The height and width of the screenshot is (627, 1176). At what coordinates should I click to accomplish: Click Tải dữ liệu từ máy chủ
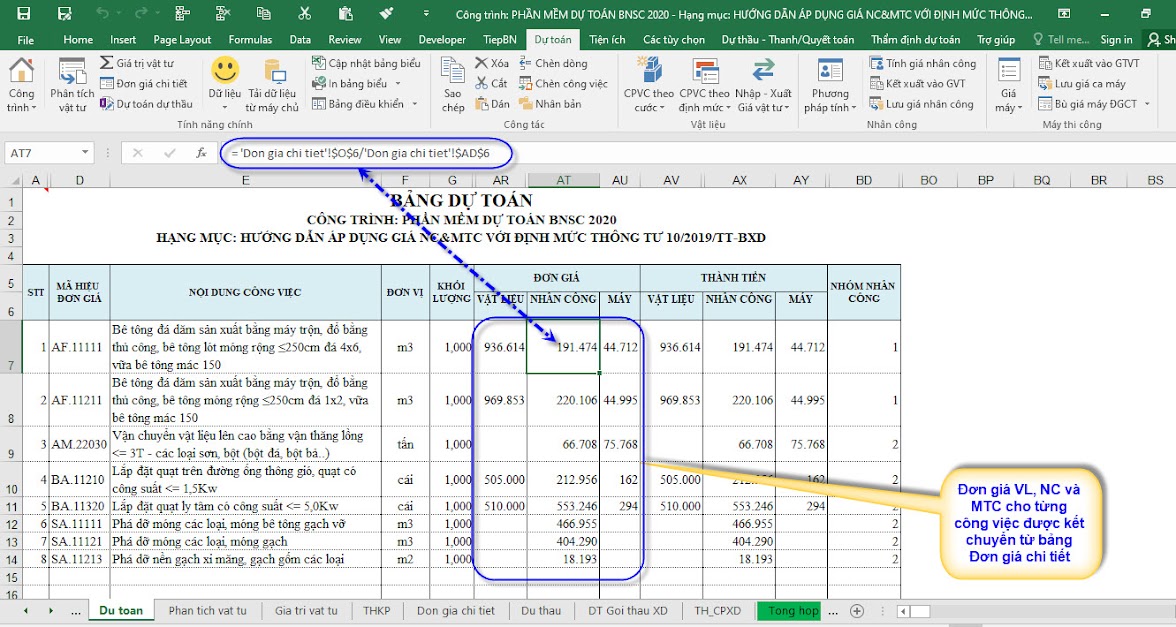272,86
